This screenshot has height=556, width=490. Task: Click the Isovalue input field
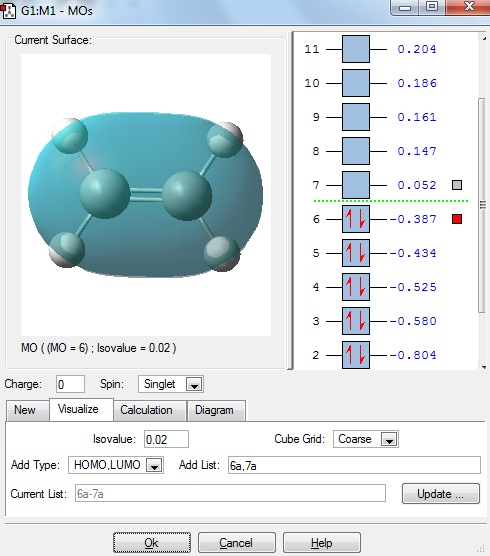click(x=166, y=439)
